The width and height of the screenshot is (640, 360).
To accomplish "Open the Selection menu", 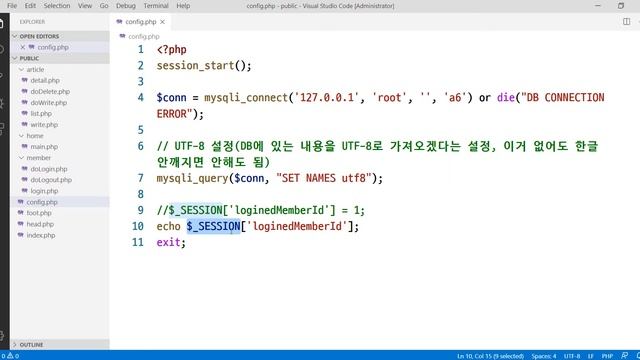I will point(57,6).
